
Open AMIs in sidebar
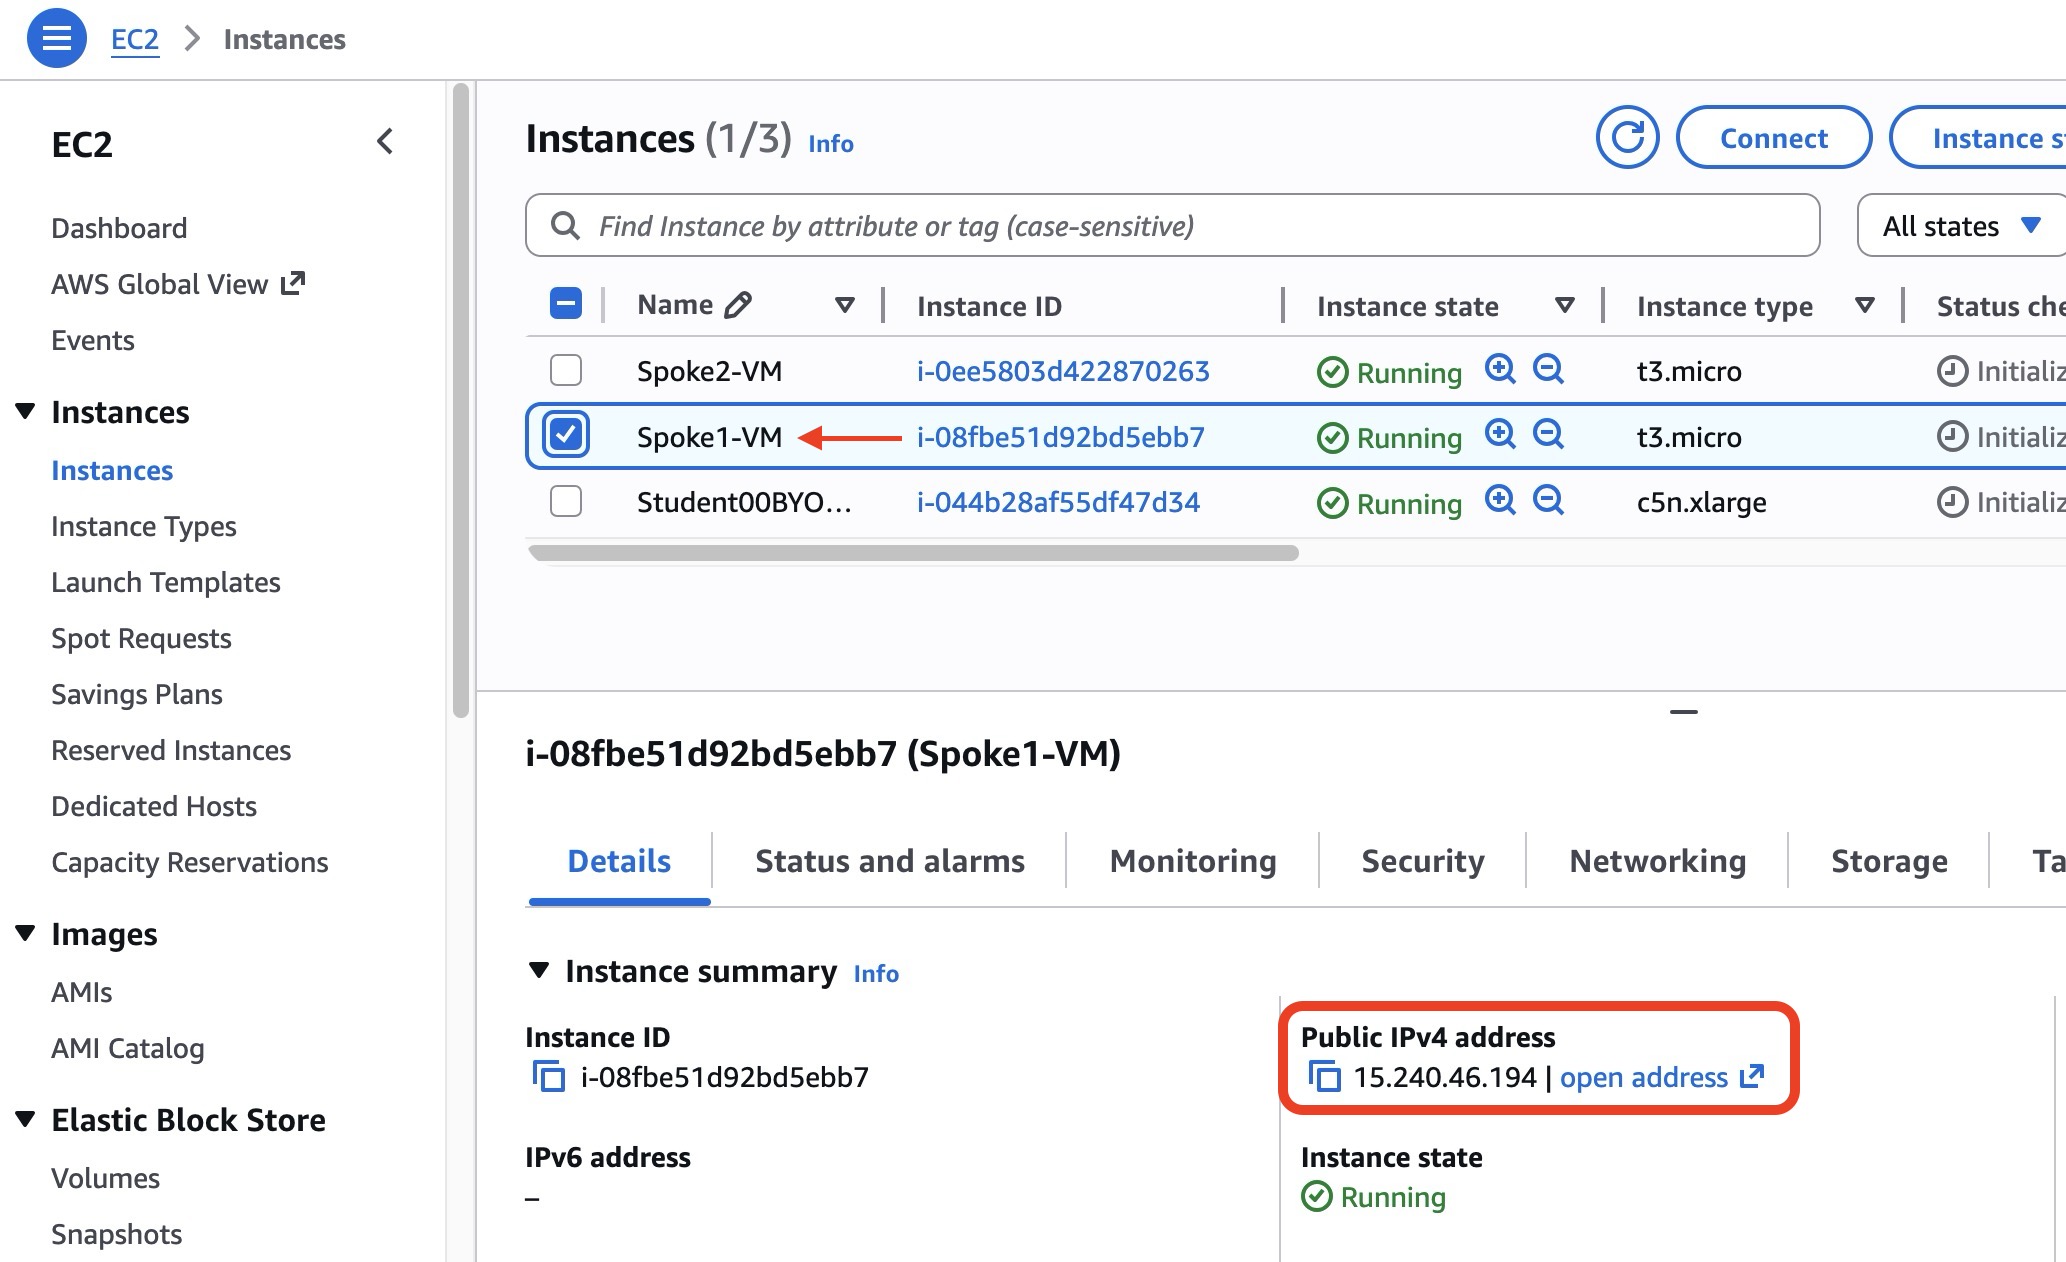82,992
